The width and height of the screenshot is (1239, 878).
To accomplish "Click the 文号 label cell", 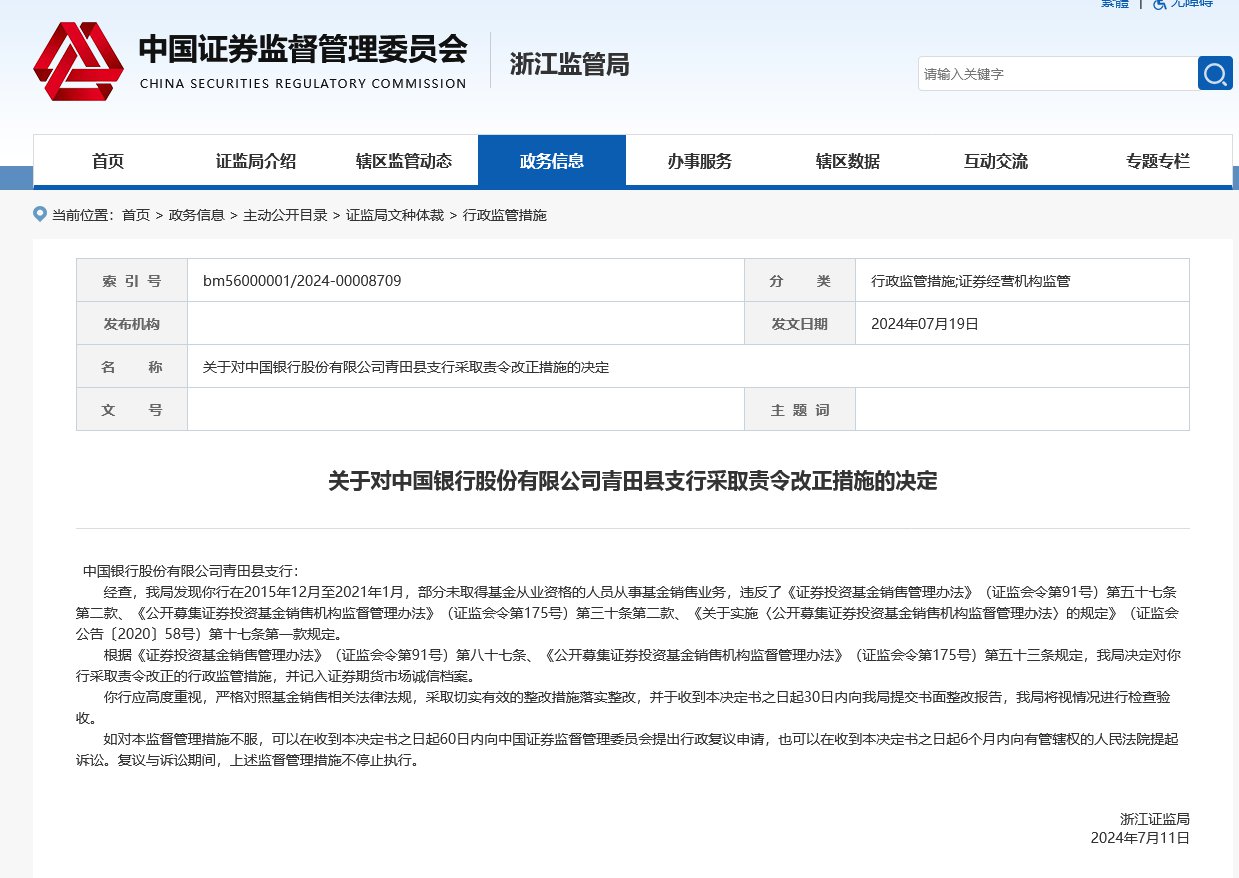I will pos(132,410).
